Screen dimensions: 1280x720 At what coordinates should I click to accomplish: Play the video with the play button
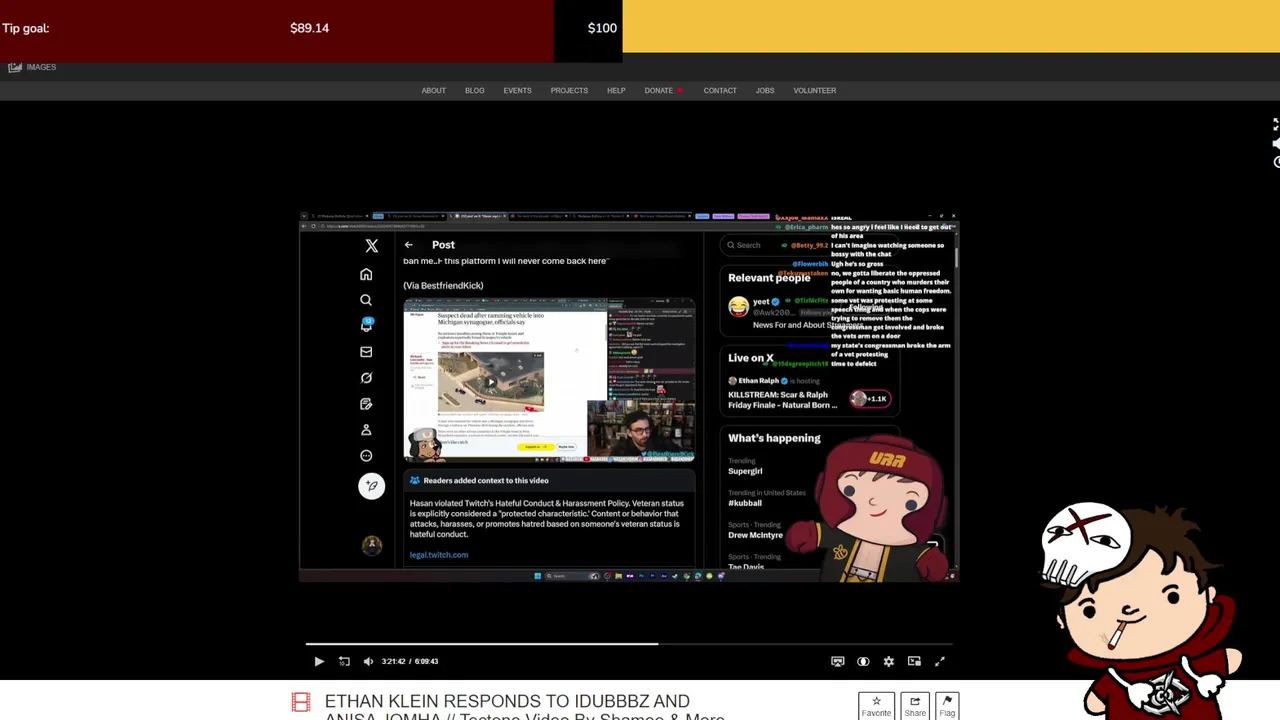tap(319, 661)
